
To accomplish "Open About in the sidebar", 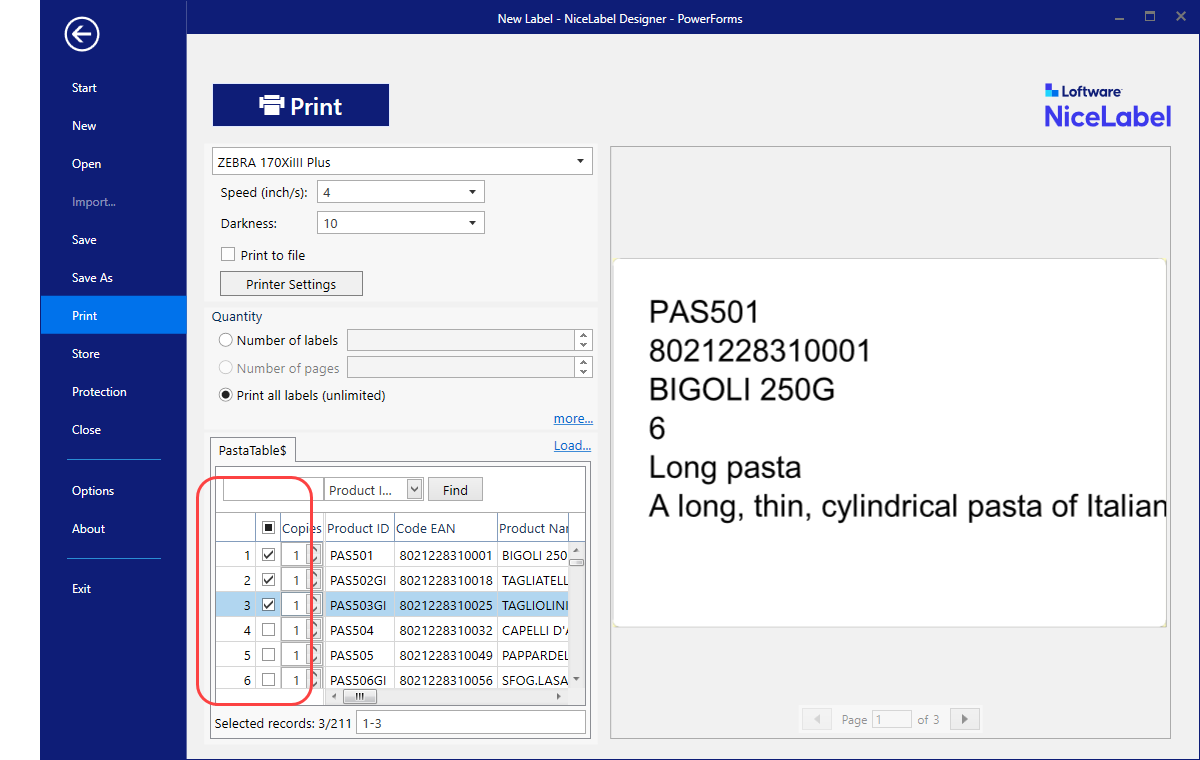I will tap(88, 529).
